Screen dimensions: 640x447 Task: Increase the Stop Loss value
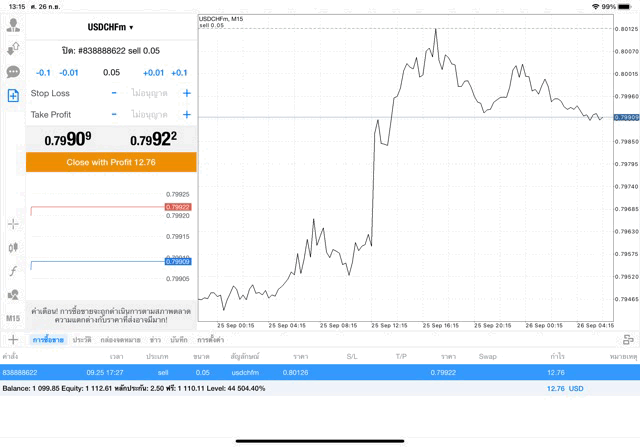187,93
